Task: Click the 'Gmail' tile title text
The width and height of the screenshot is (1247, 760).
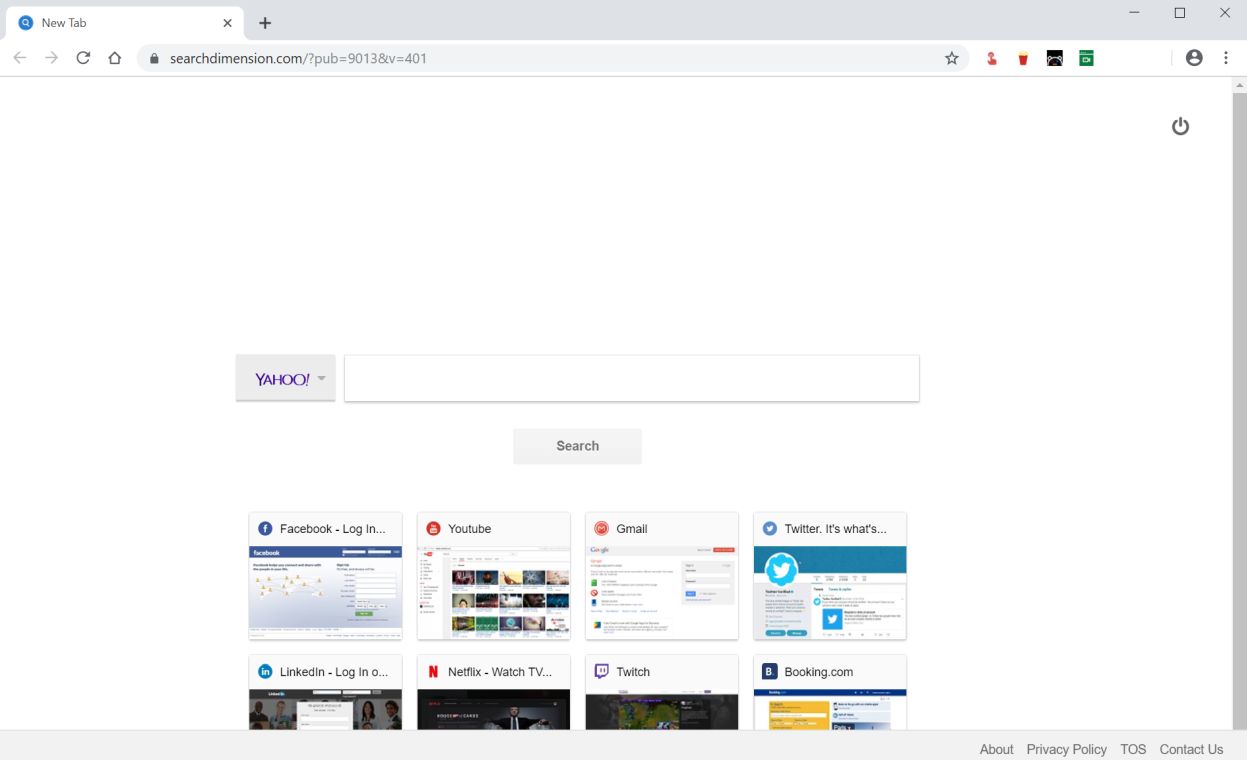Action: coord(631,529)
